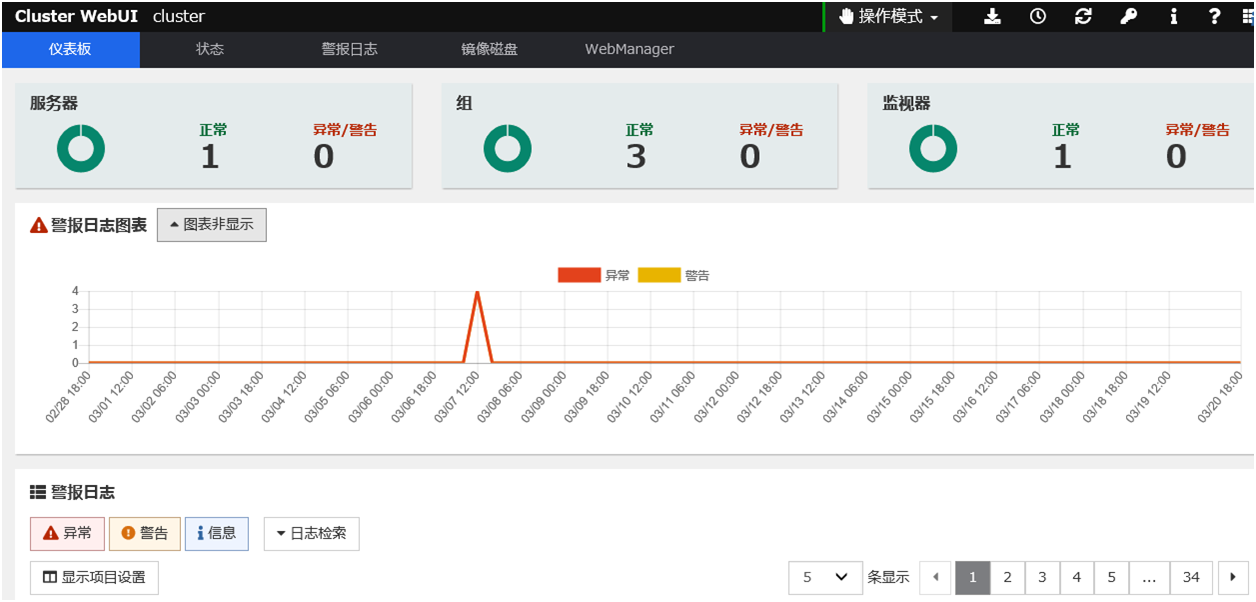Toggle the 异常 error log filter
The width and height of the screenshot is (1256, 602).
67,534
